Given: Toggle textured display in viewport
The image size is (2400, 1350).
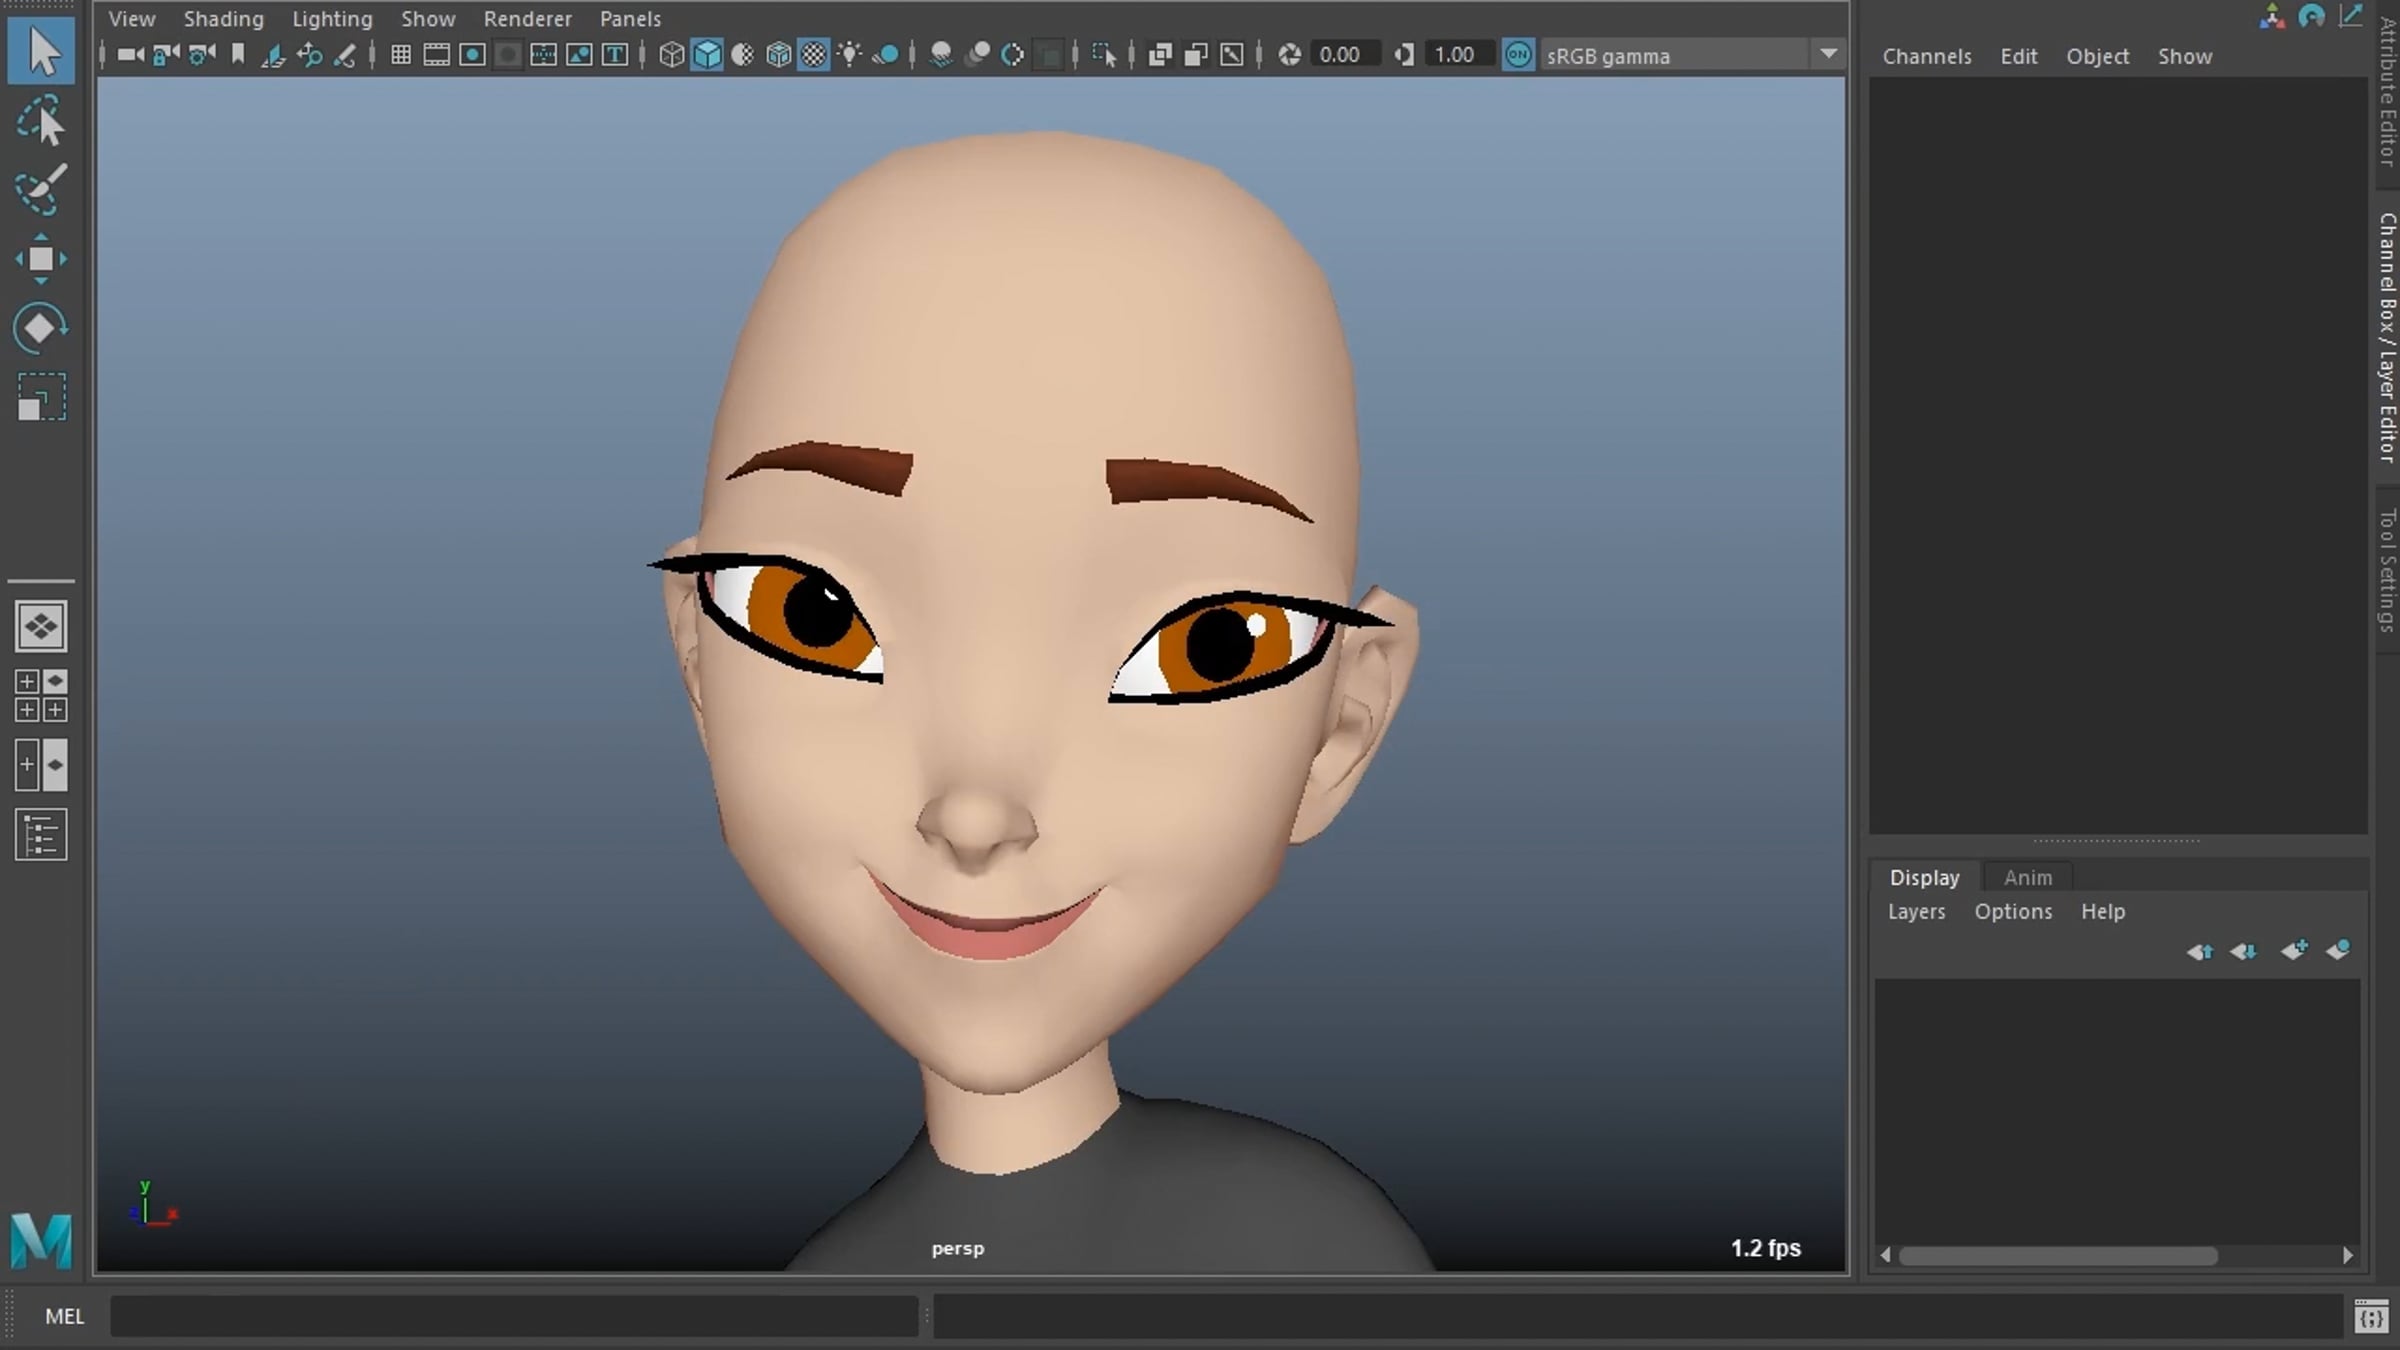Looking at the screenshot, I should pos(814,55).
